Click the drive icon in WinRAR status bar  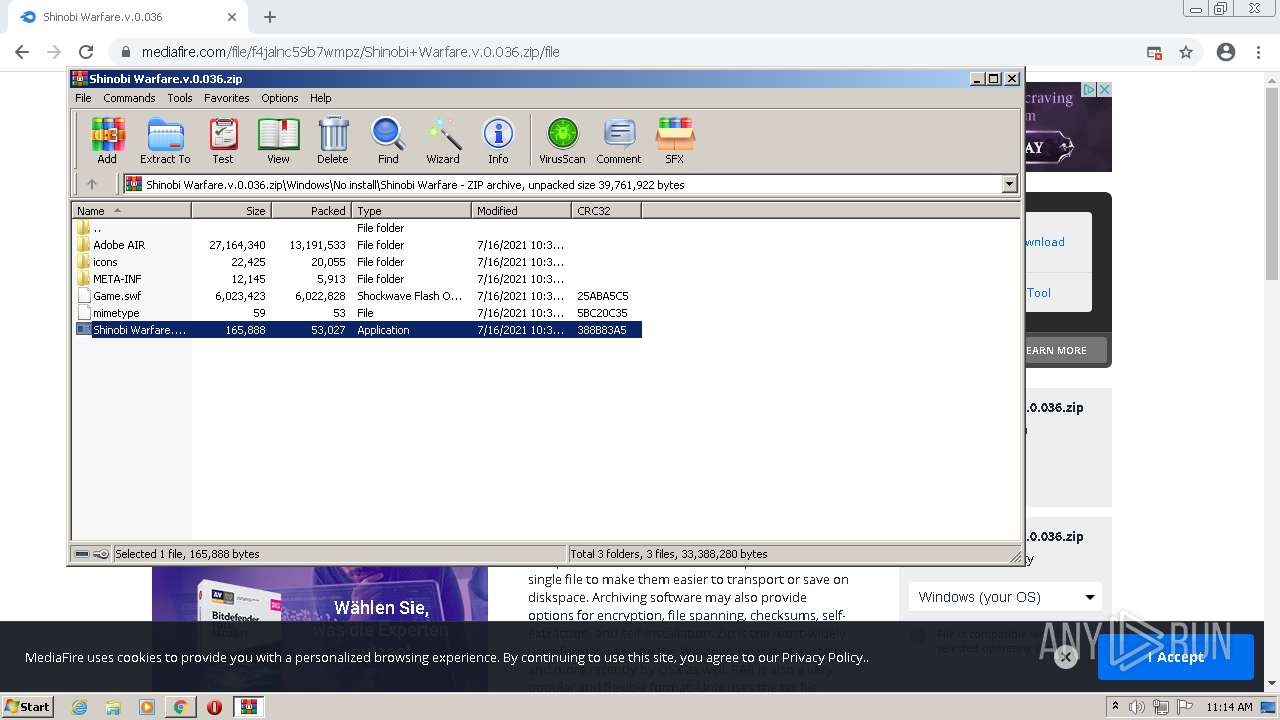pos(83,553)
